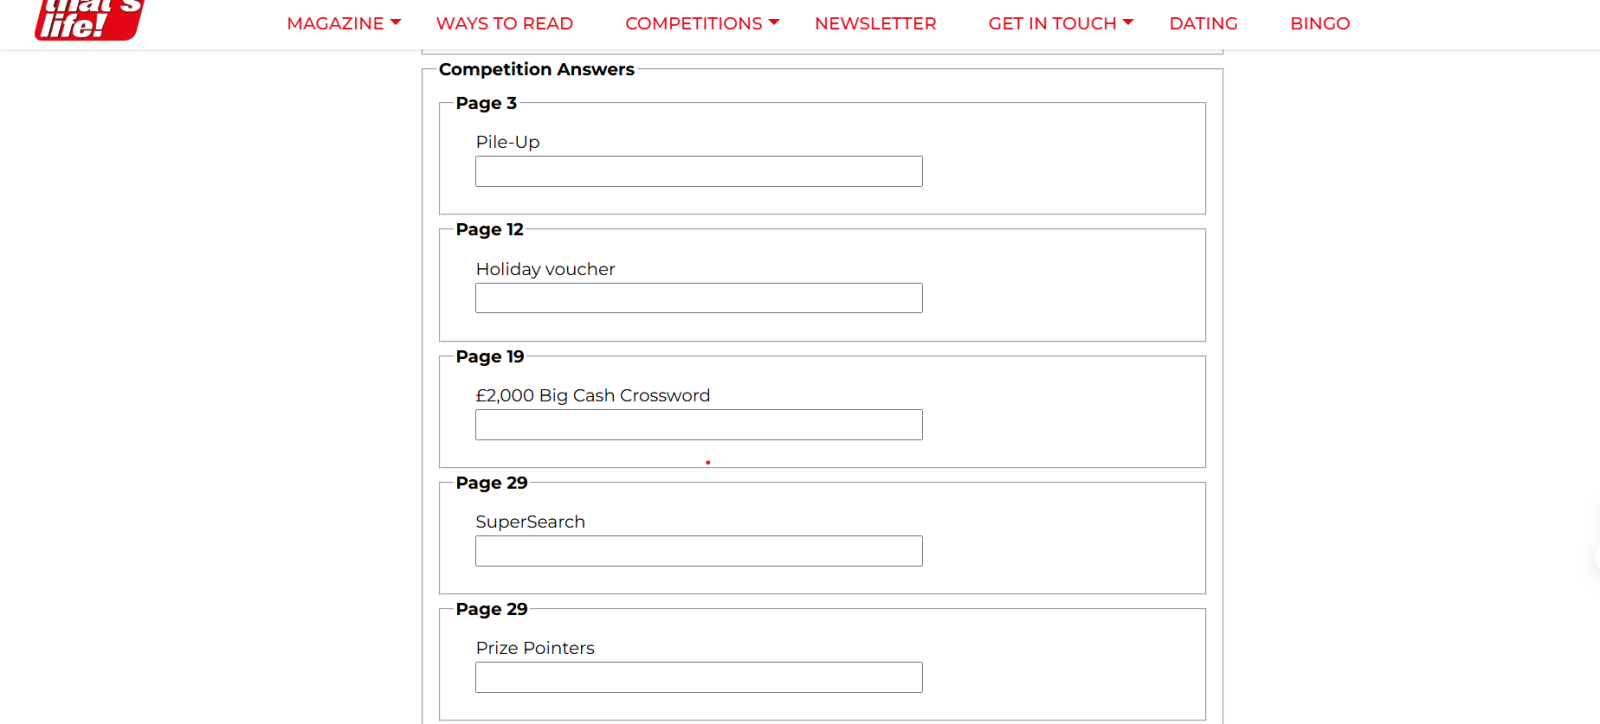Click into the SuperSearch answer field
This screenshot has width=1600, height=724.
698,551
